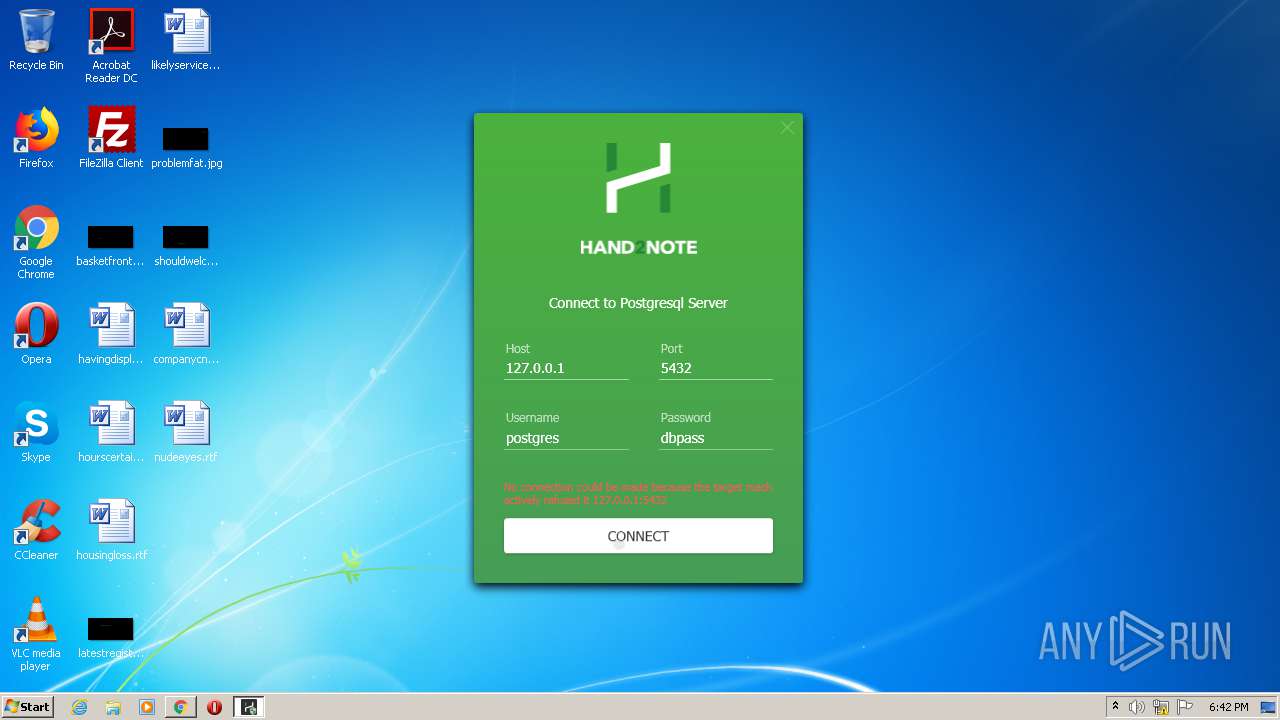Edit the Username field postgres
The height and width of the screenshot is (720, 1280).
[x=566, y=438]
